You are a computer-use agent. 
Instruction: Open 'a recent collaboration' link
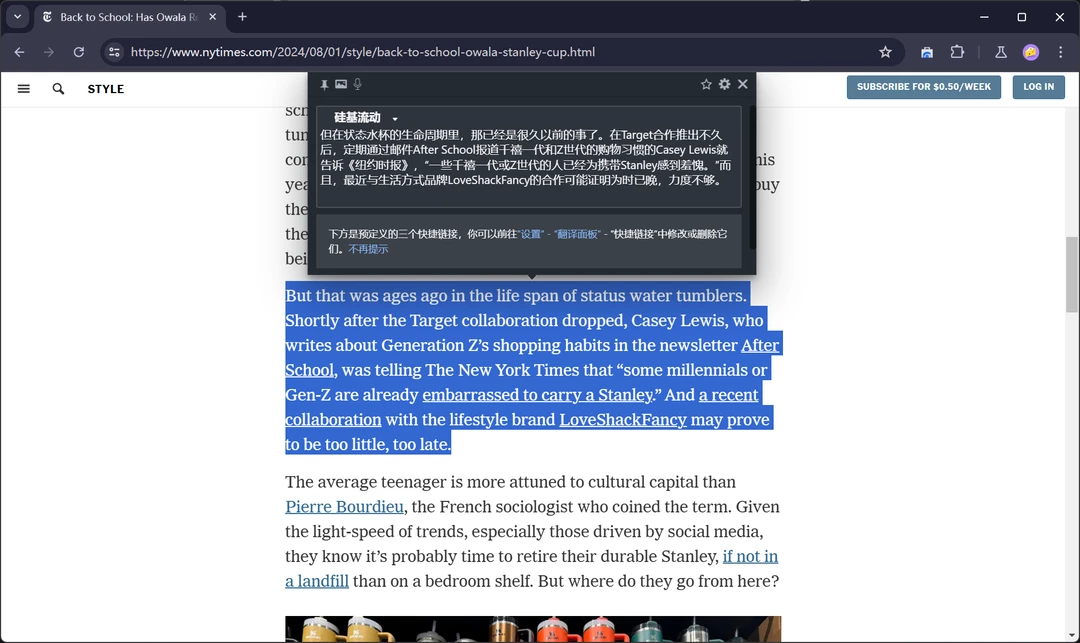[x=728, y=394]
